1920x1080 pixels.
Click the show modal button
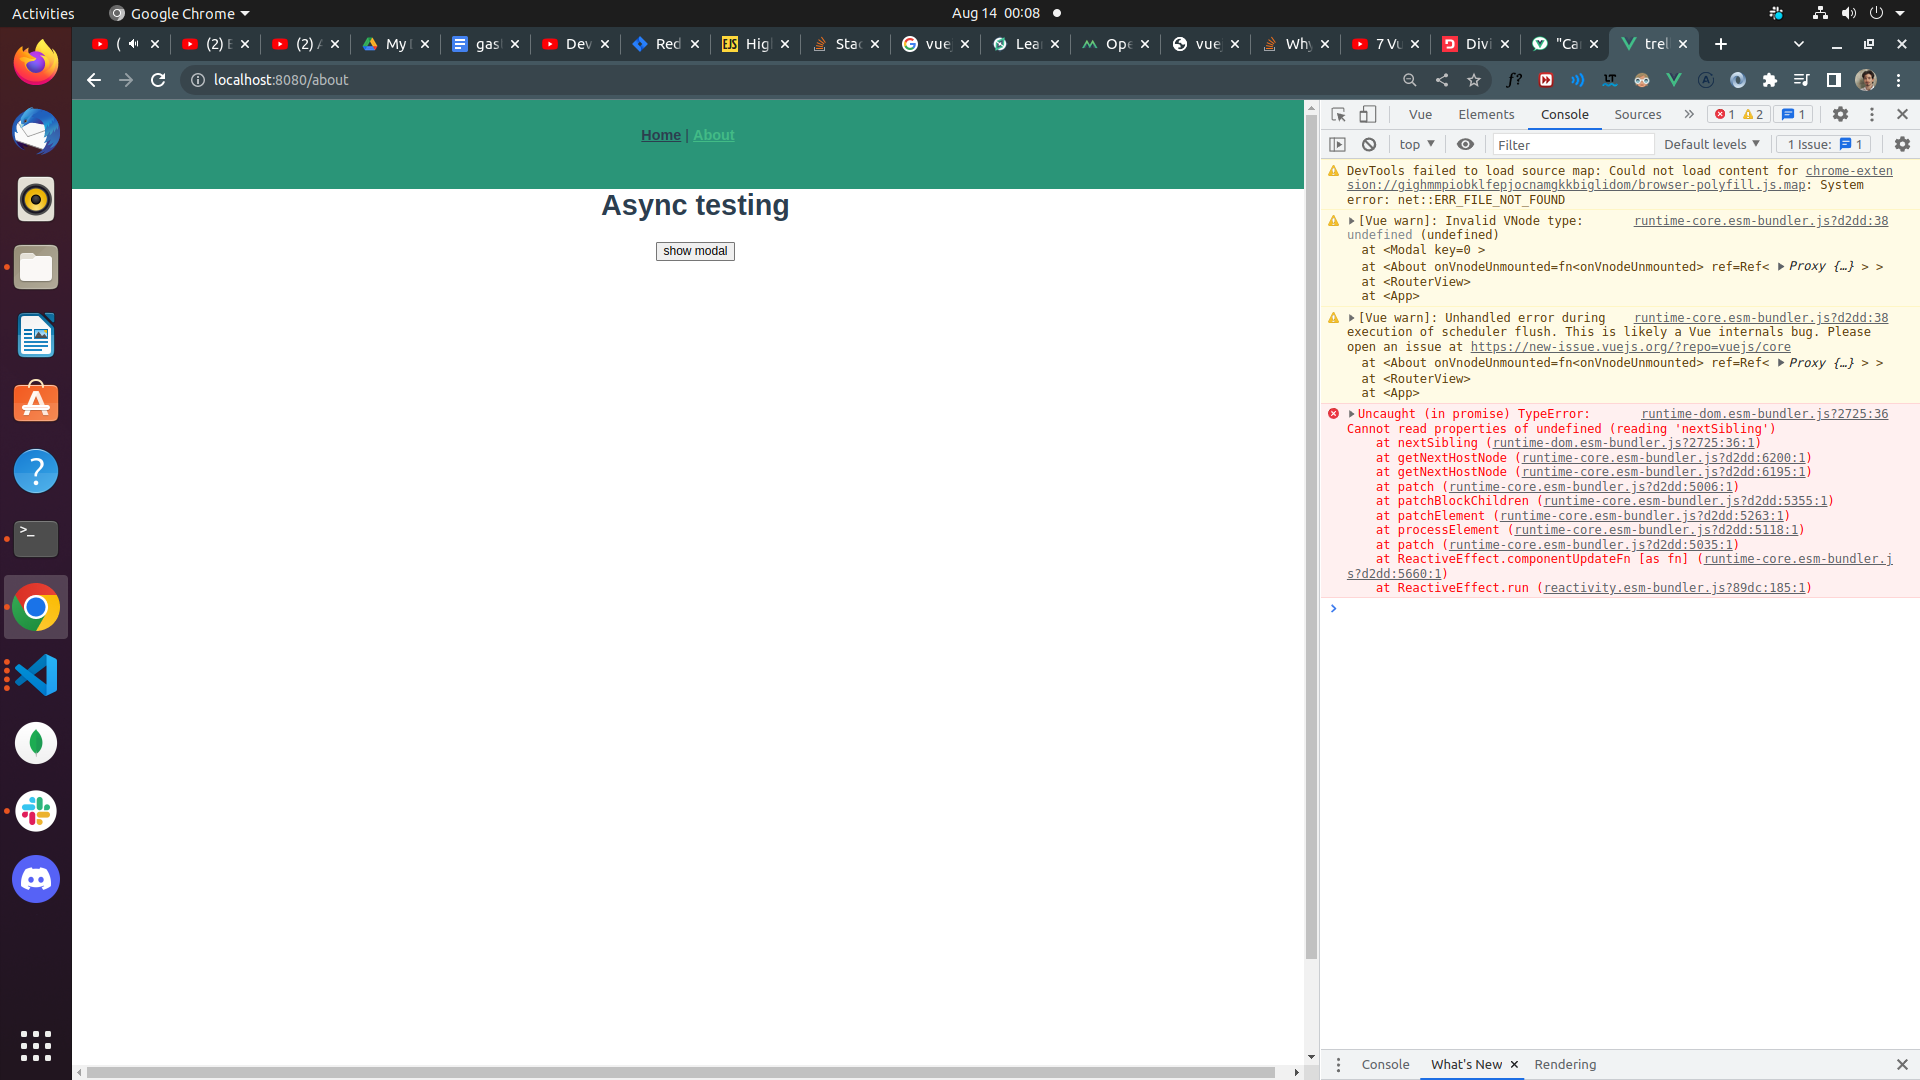[695, 251]
